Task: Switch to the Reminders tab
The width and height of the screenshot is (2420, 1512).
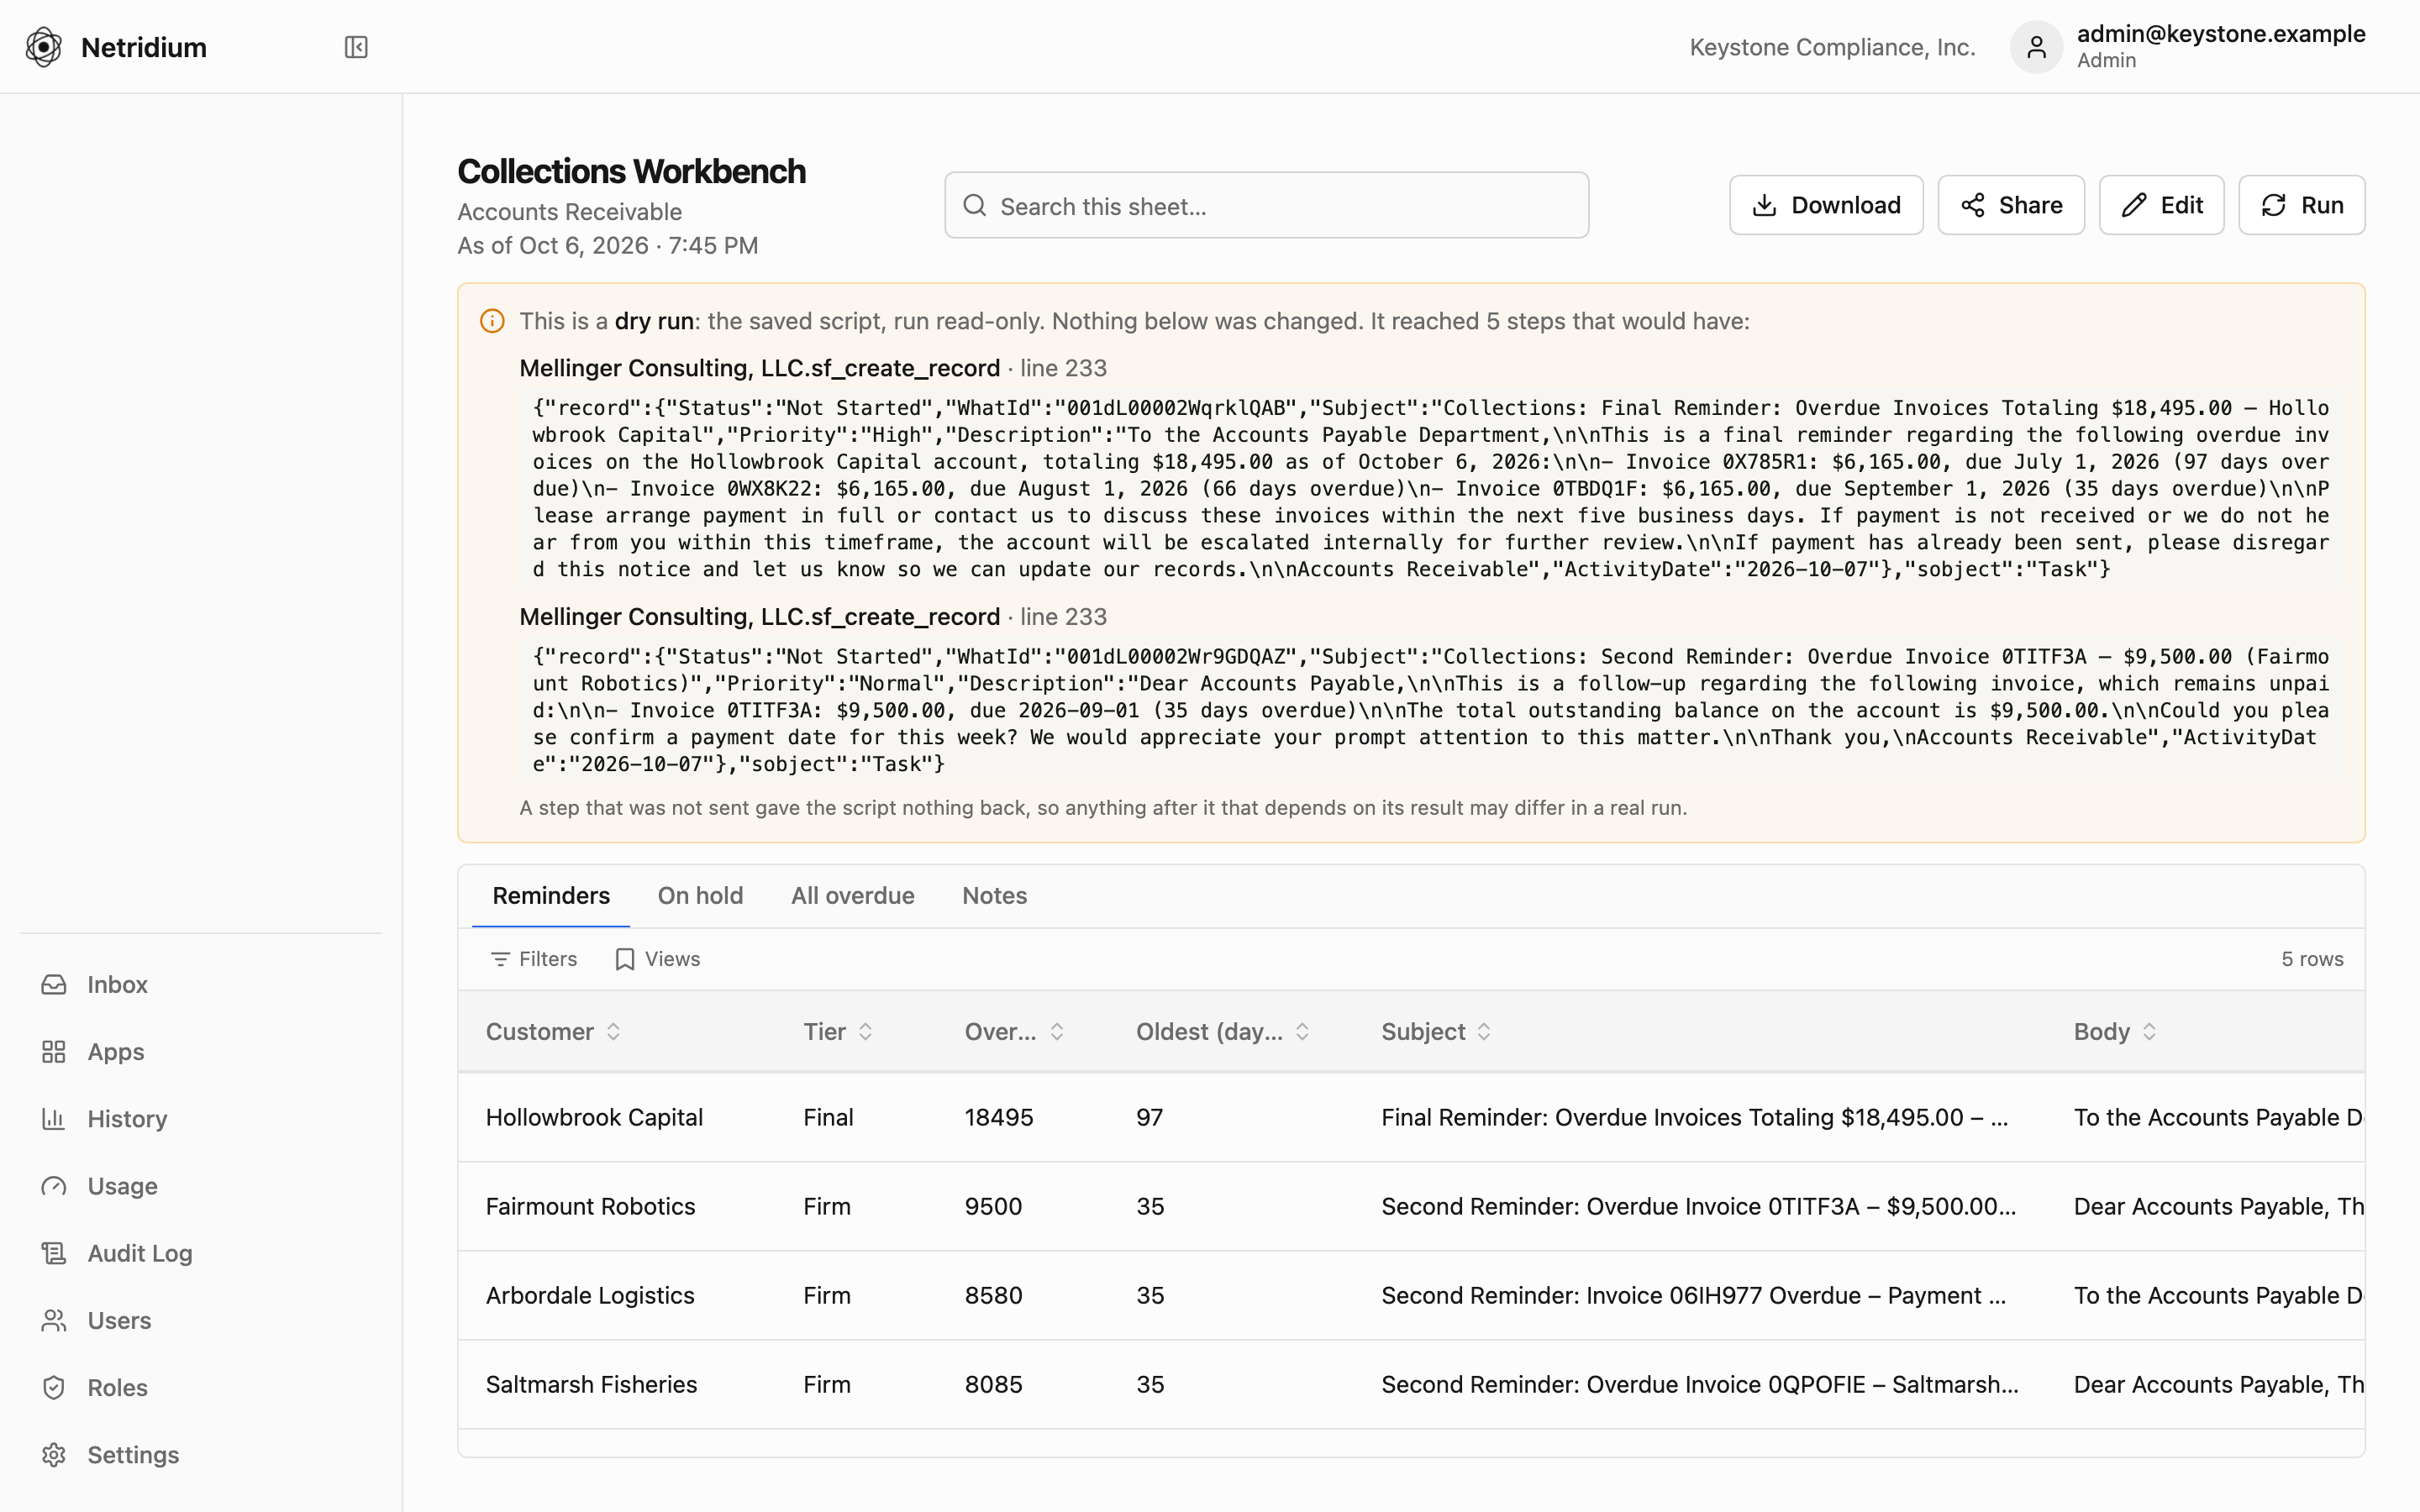Action: tap(551, 896)
